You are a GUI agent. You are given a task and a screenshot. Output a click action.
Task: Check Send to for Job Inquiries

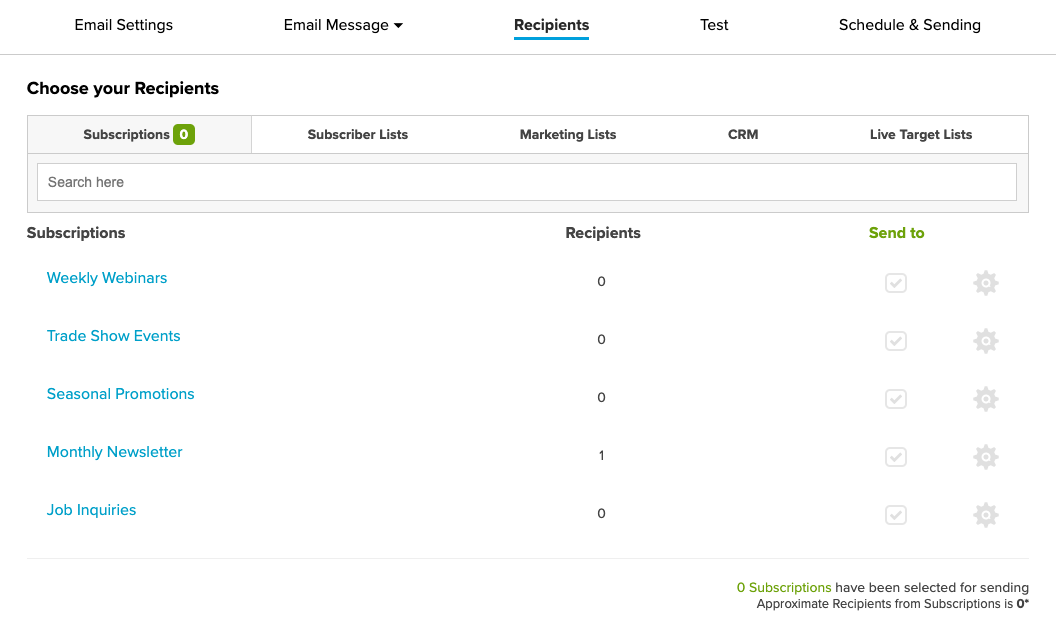click(896, 515)
